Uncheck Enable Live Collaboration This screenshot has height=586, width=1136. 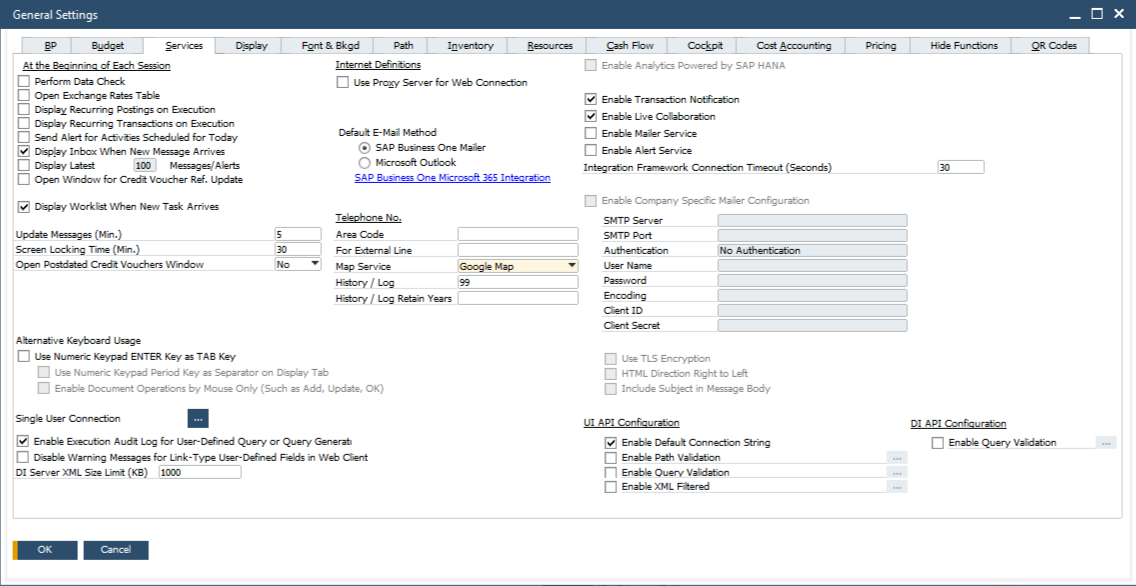(x=590, y=116)
